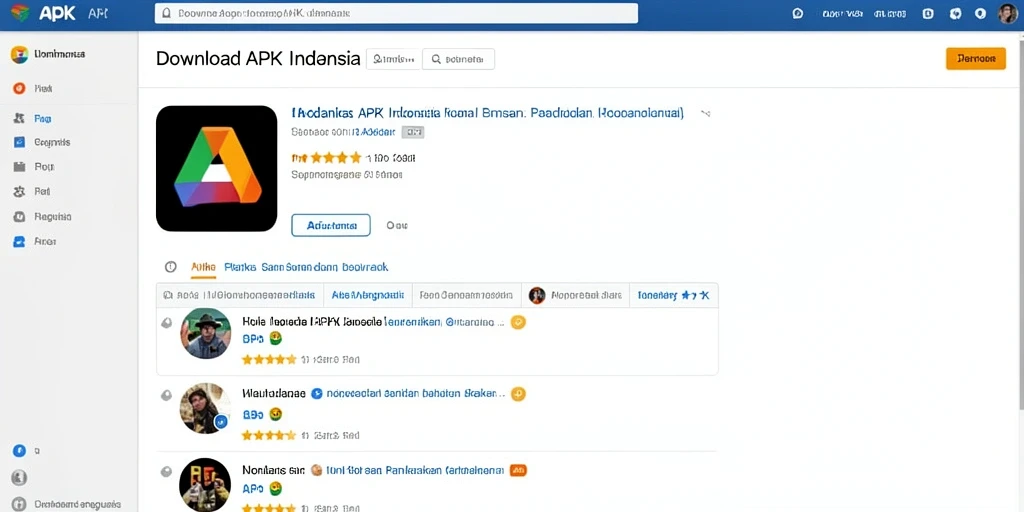The width and height of the screenshot is (1024, 512).
Task: Click the yellow badge on second review
Action: [518, 394]
